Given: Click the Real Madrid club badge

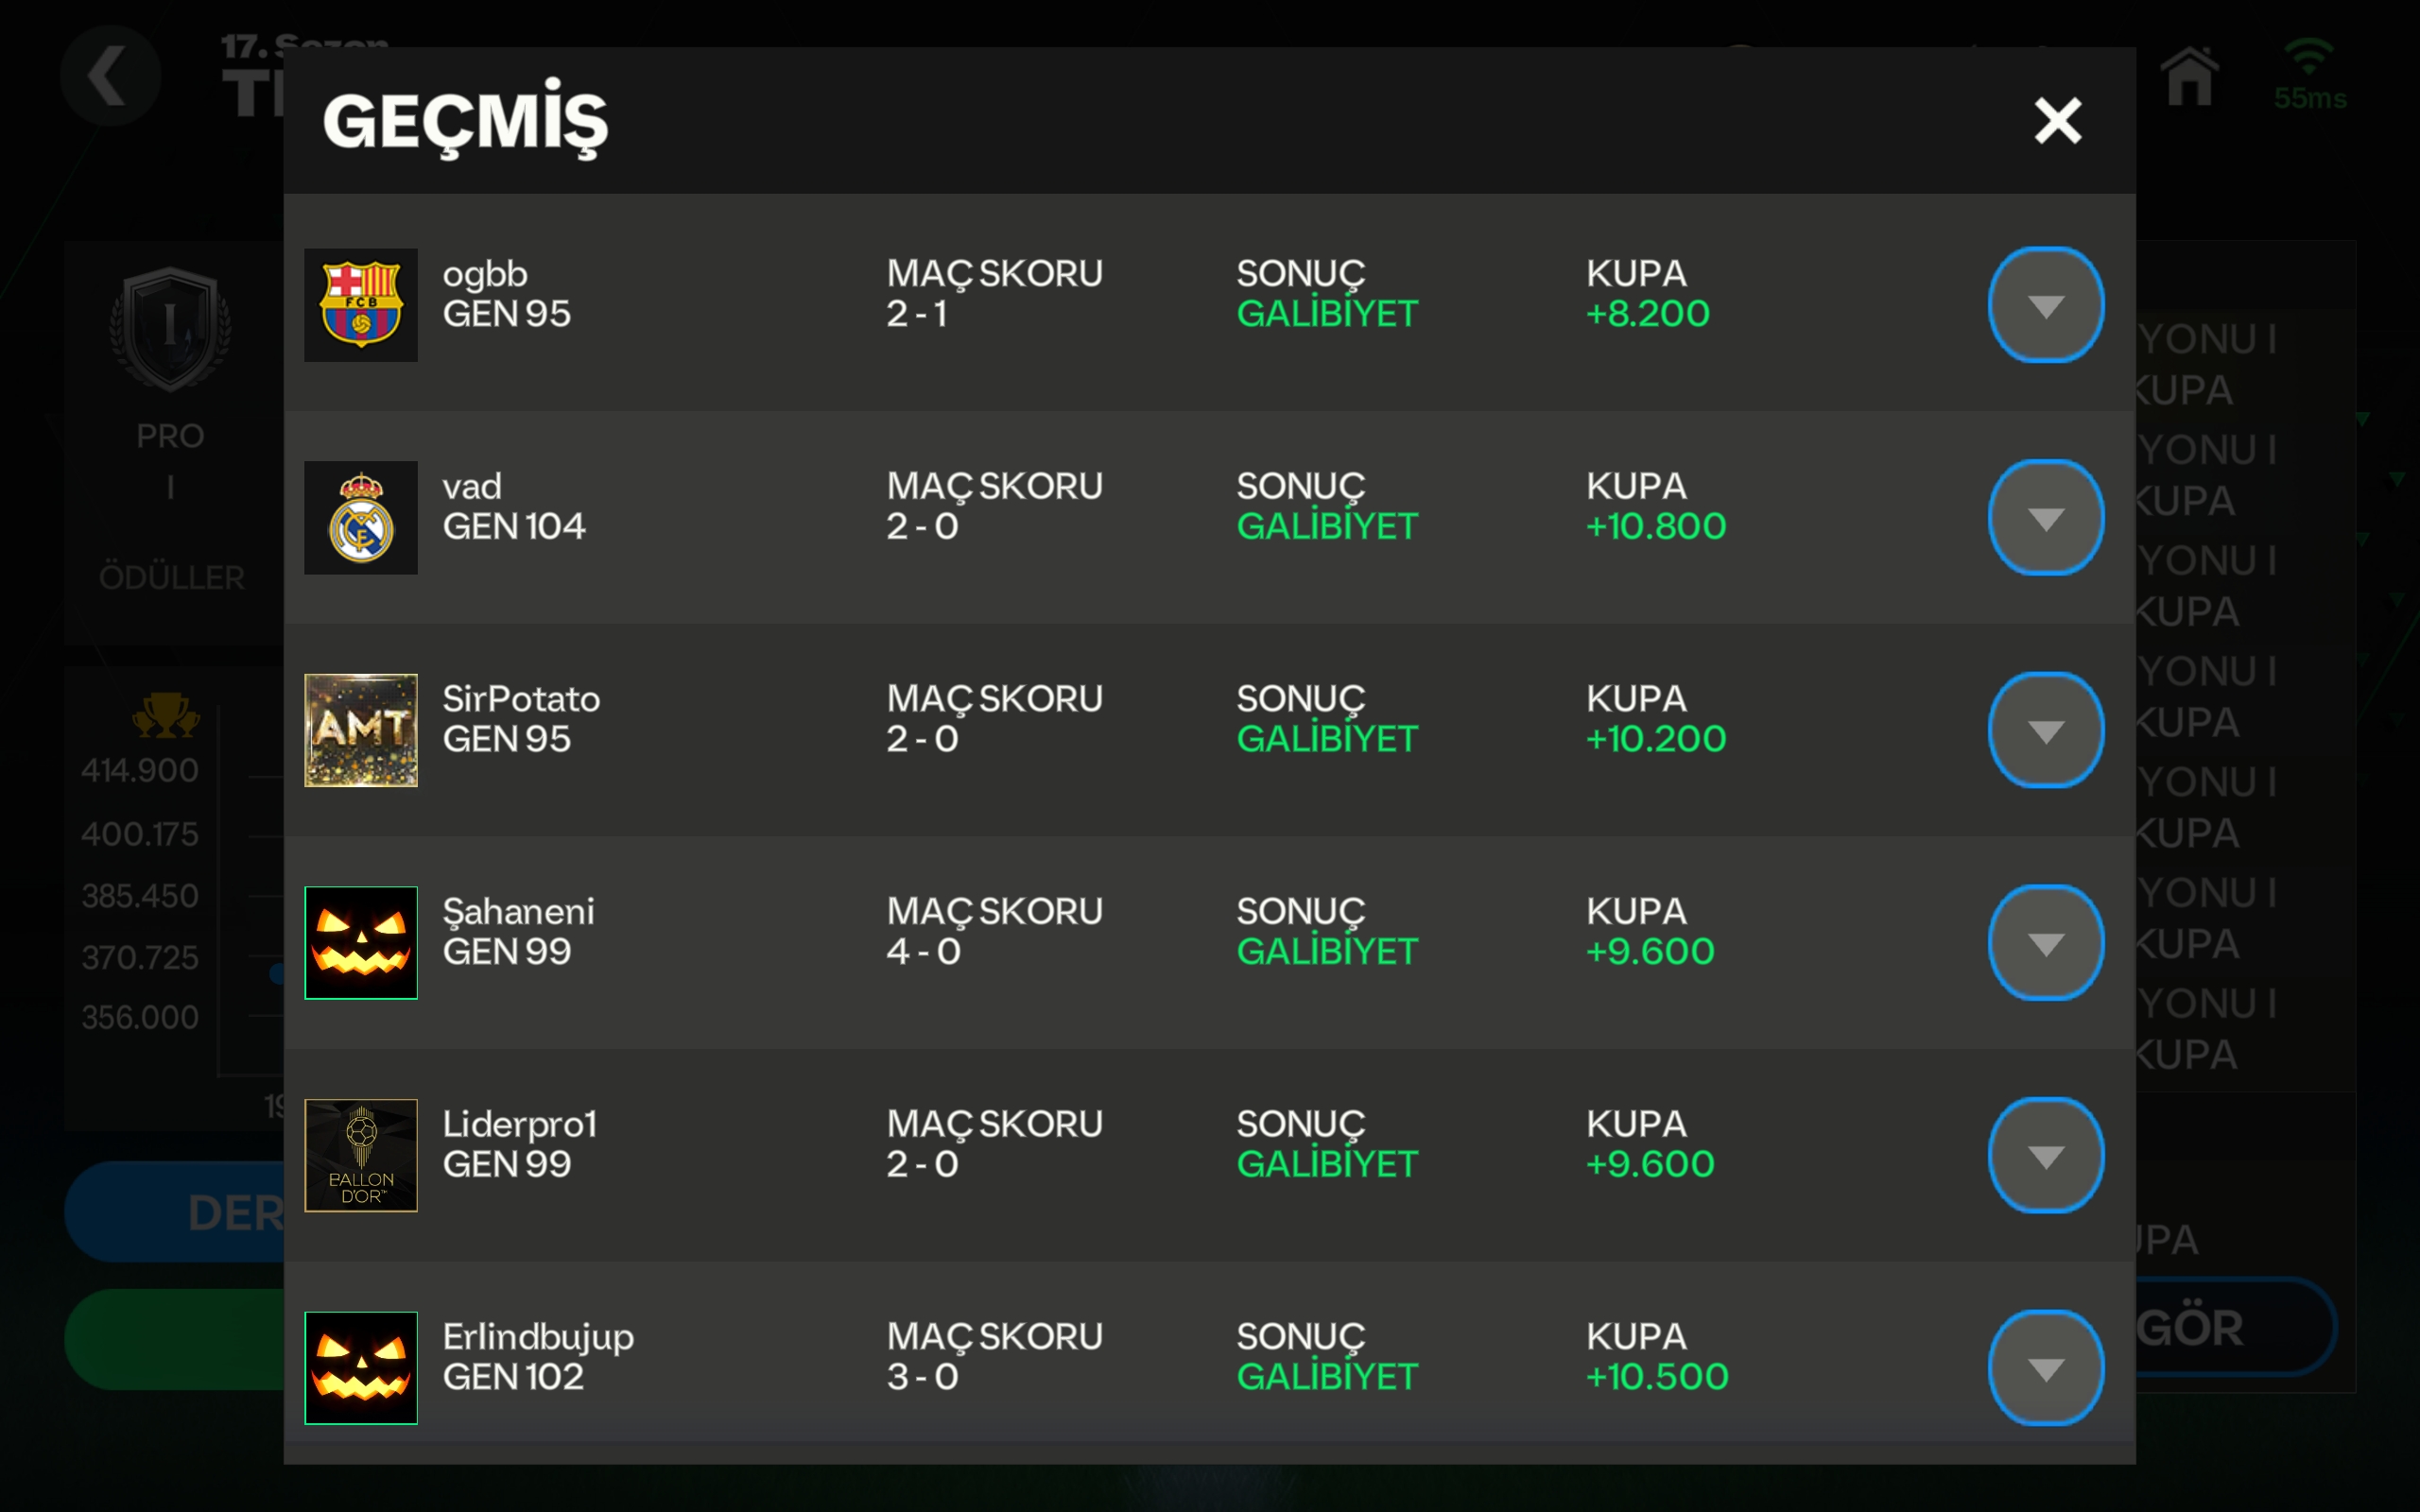Looking at the screenshot, I should point(361,518).
